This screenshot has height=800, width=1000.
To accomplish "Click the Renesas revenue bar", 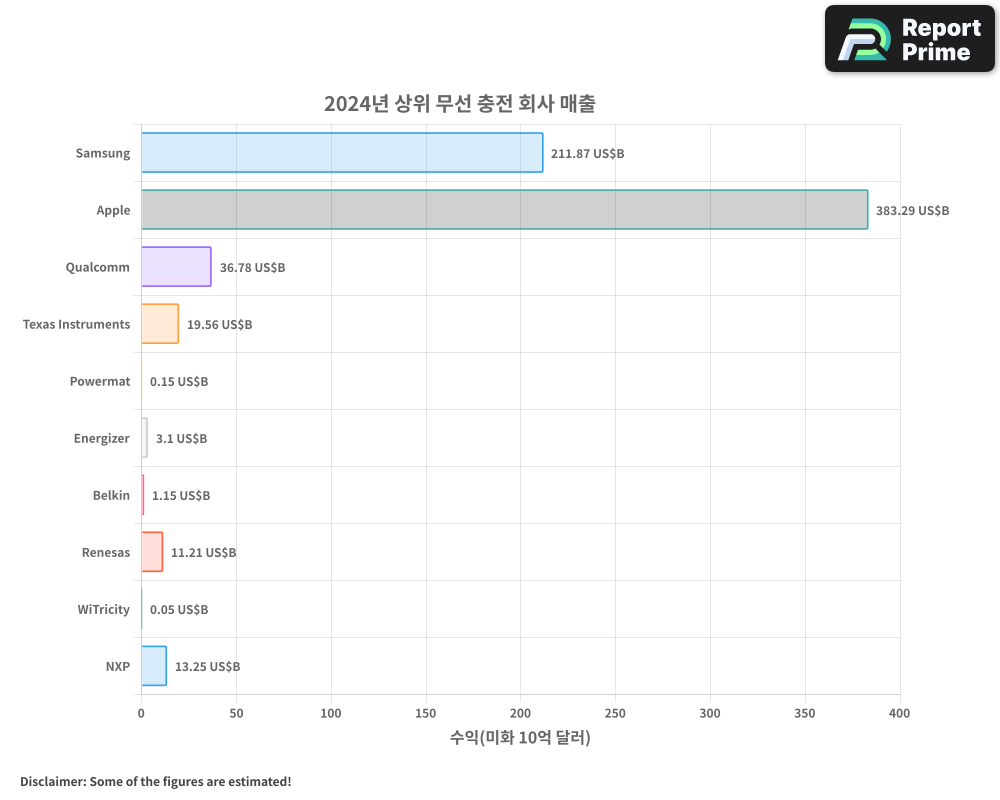I will 152,552.
